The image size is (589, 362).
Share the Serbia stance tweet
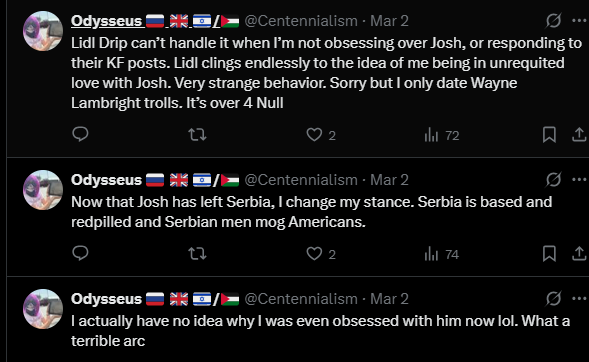[x=579, y=253]
